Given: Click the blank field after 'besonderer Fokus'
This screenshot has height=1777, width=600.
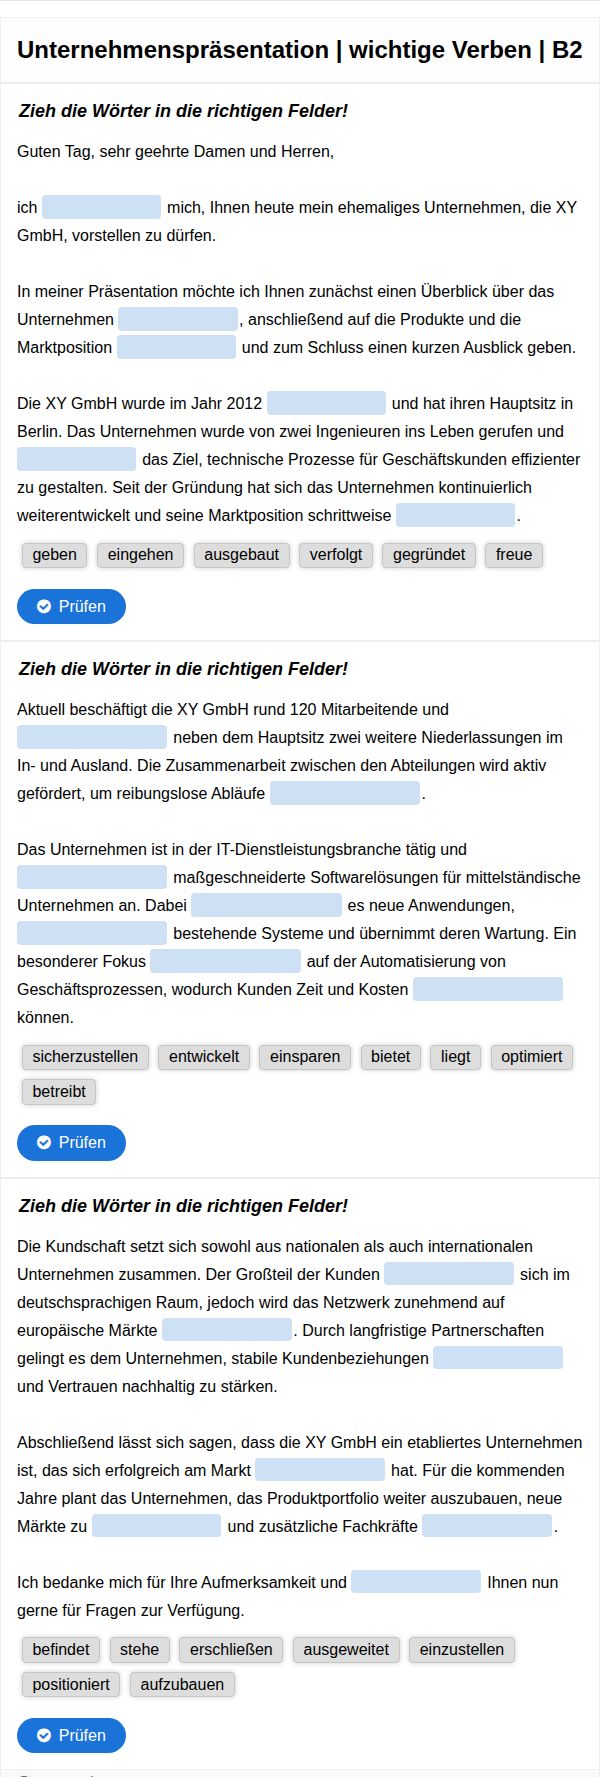Looking at the screenshot, I should click(x=225, y=961).
